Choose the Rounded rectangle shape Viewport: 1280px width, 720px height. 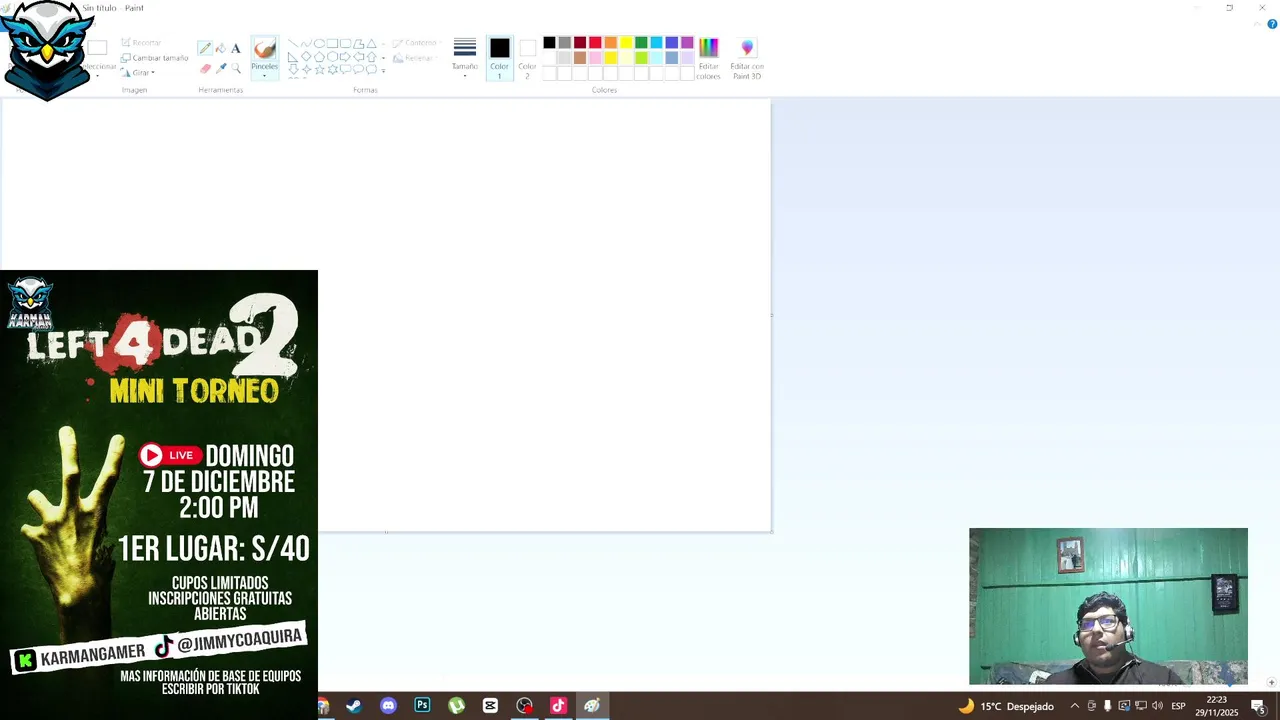(345, 44)
